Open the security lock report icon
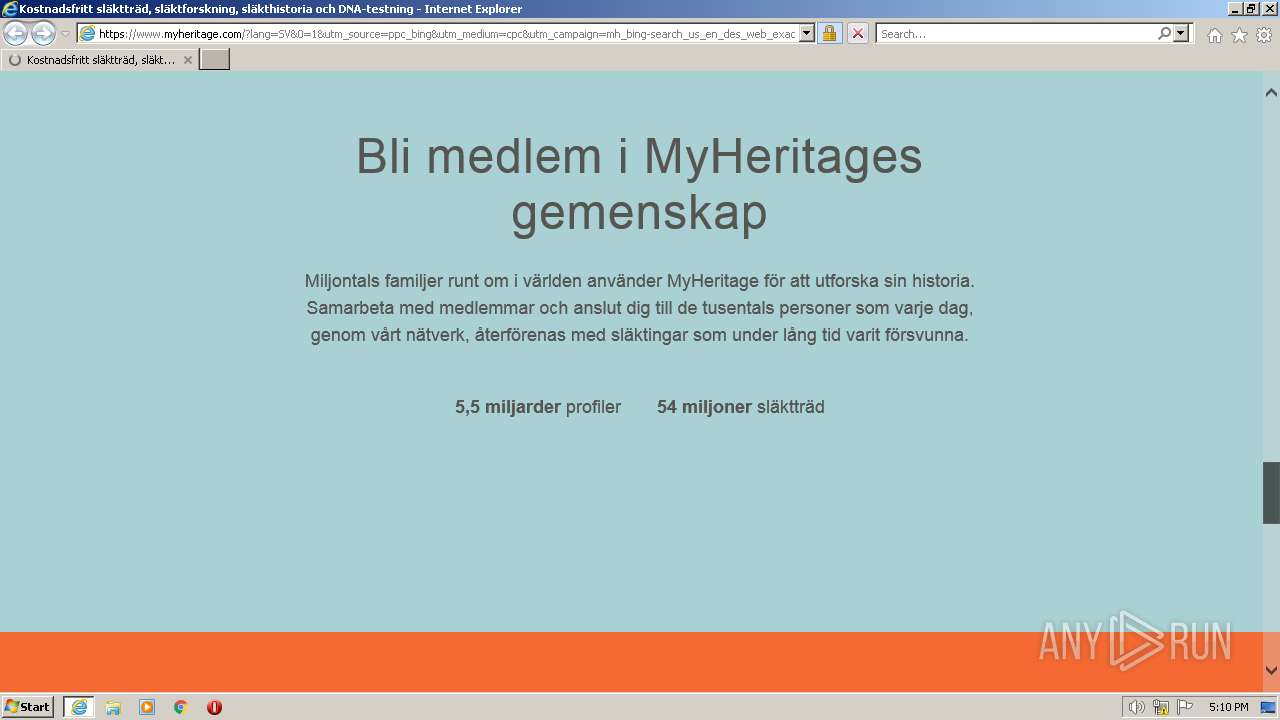This screenshot has height=720, width=1280. pyautogui.click(x=829, y=33)
